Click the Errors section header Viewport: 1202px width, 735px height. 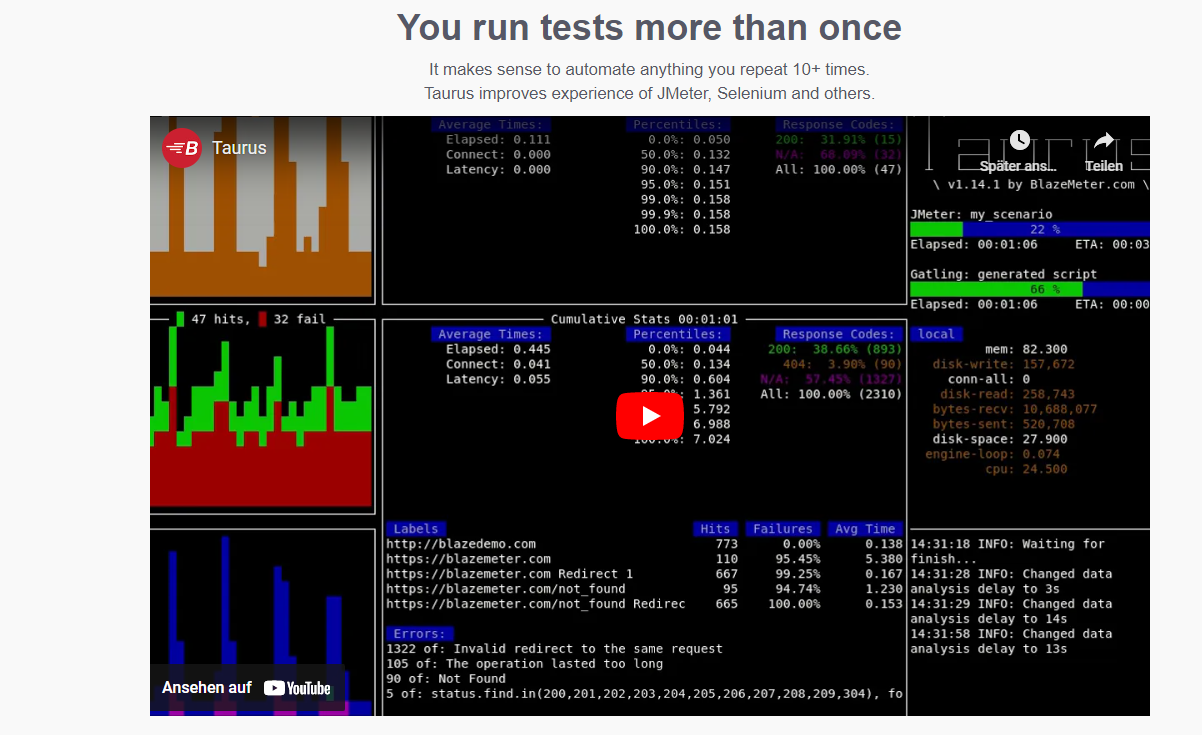pyautogui.click(x=419, y=634)
